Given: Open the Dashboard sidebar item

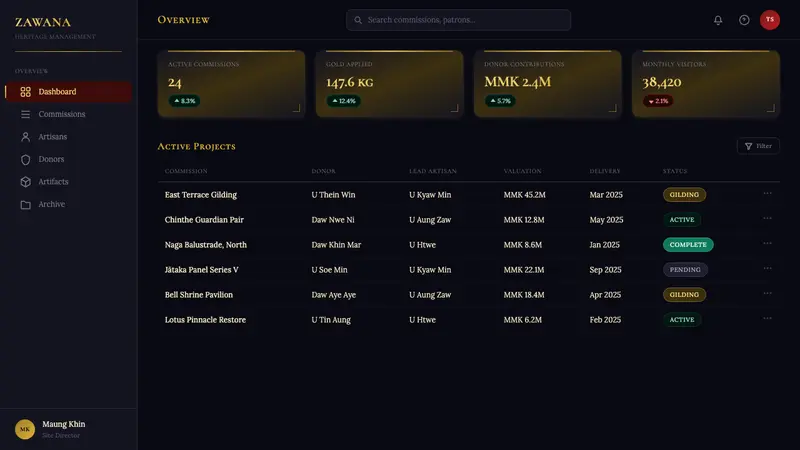Looking at the screenshot, I should (x=68, y=92).
